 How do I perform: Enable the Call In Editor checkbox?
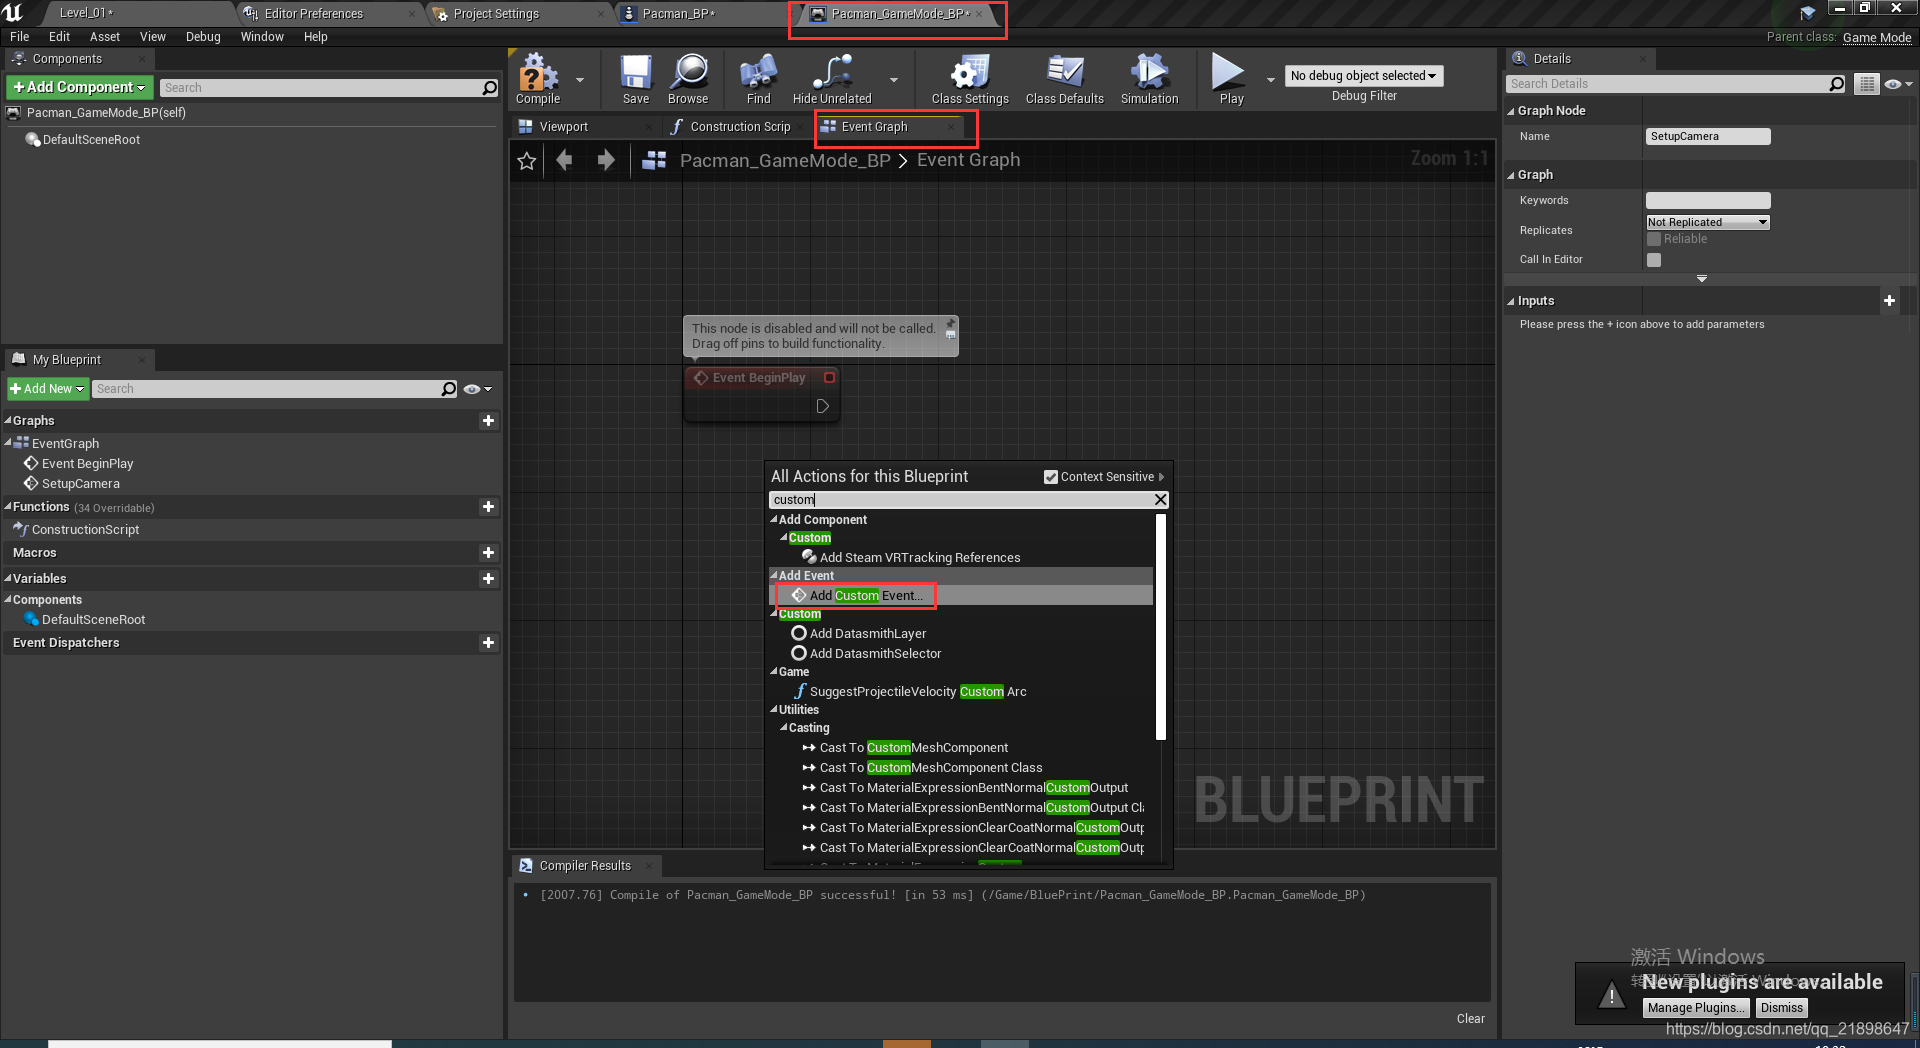point(1654,260)
